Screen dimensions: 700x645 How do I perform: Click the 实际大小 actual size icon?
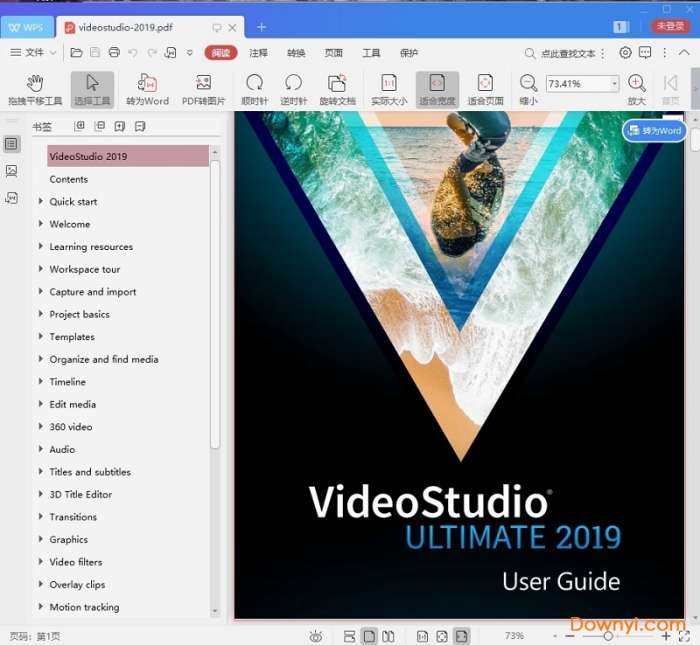[x=389, y=89]
